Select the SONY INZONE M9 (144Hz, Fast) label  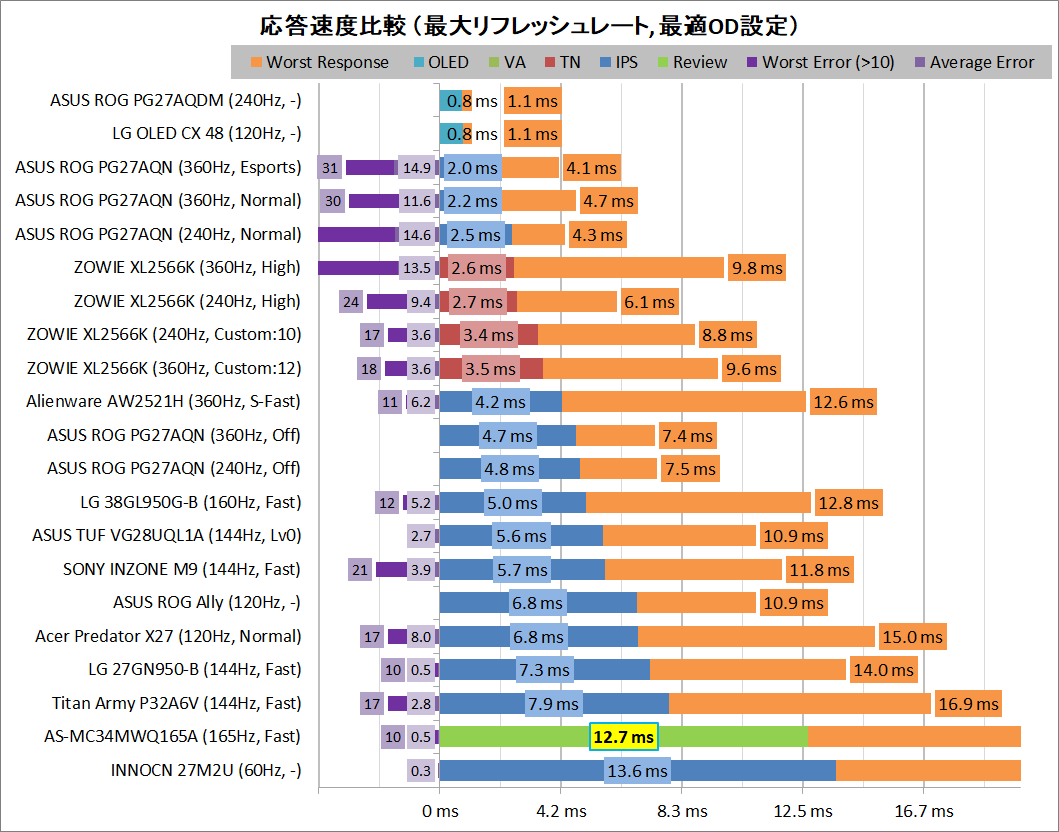(182, 569)
